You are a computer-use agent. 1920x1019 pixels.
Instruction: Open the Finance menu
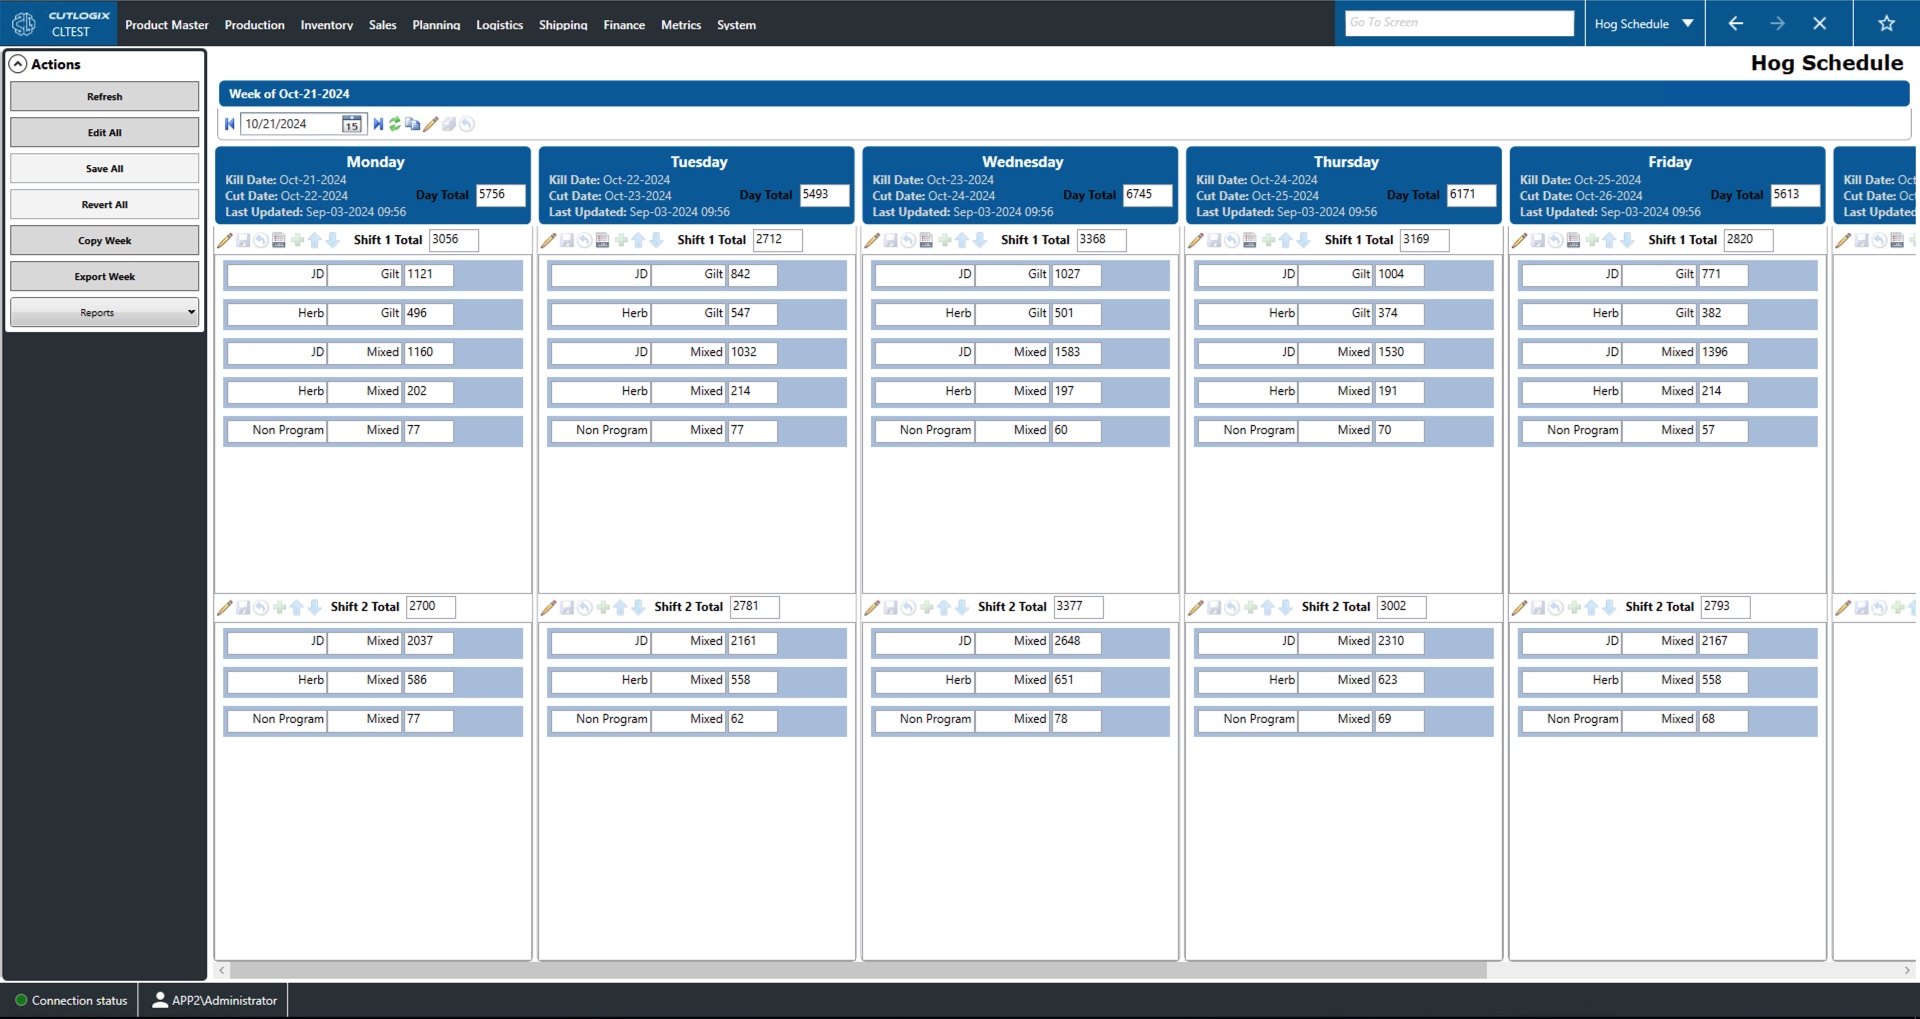tap(623, 25)
